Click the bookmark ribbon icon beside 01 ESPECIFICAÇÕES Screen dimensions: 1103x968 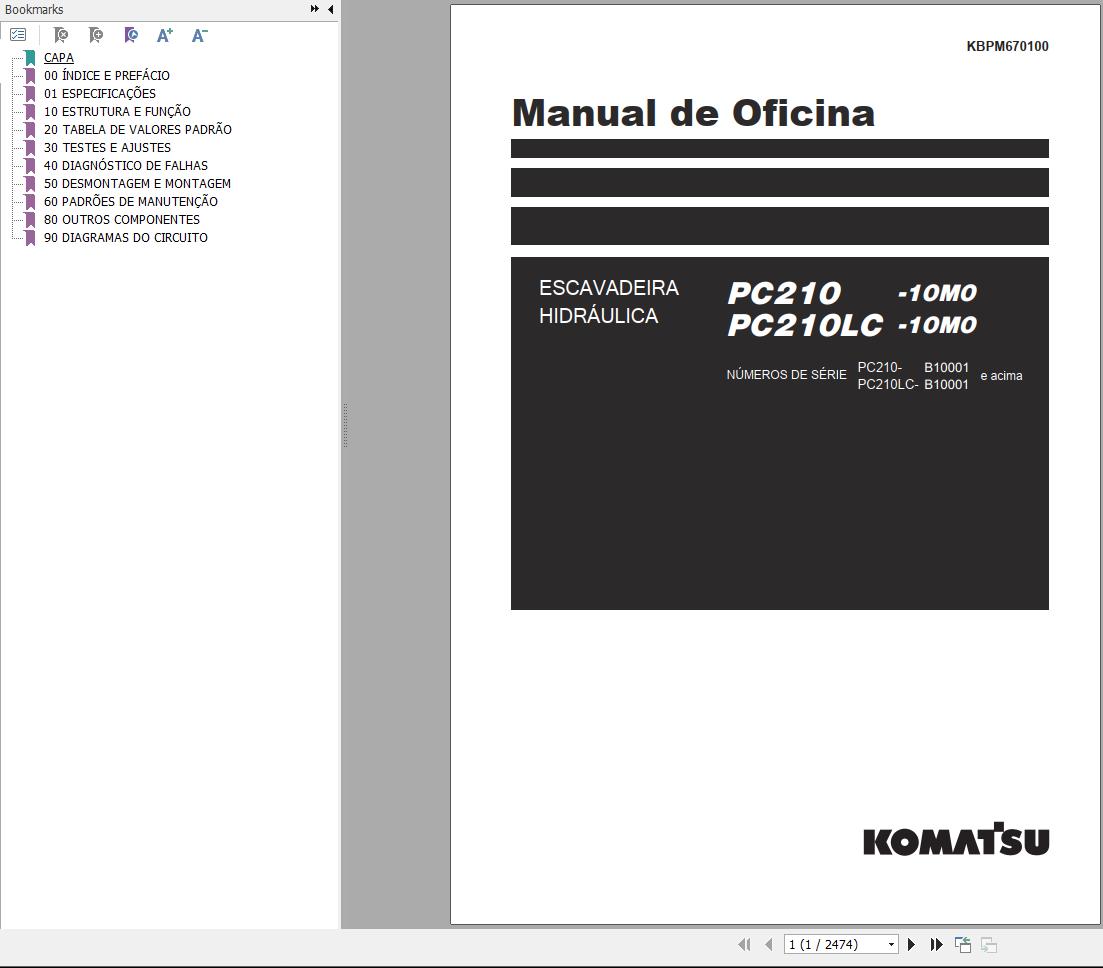tap(30, 94)
